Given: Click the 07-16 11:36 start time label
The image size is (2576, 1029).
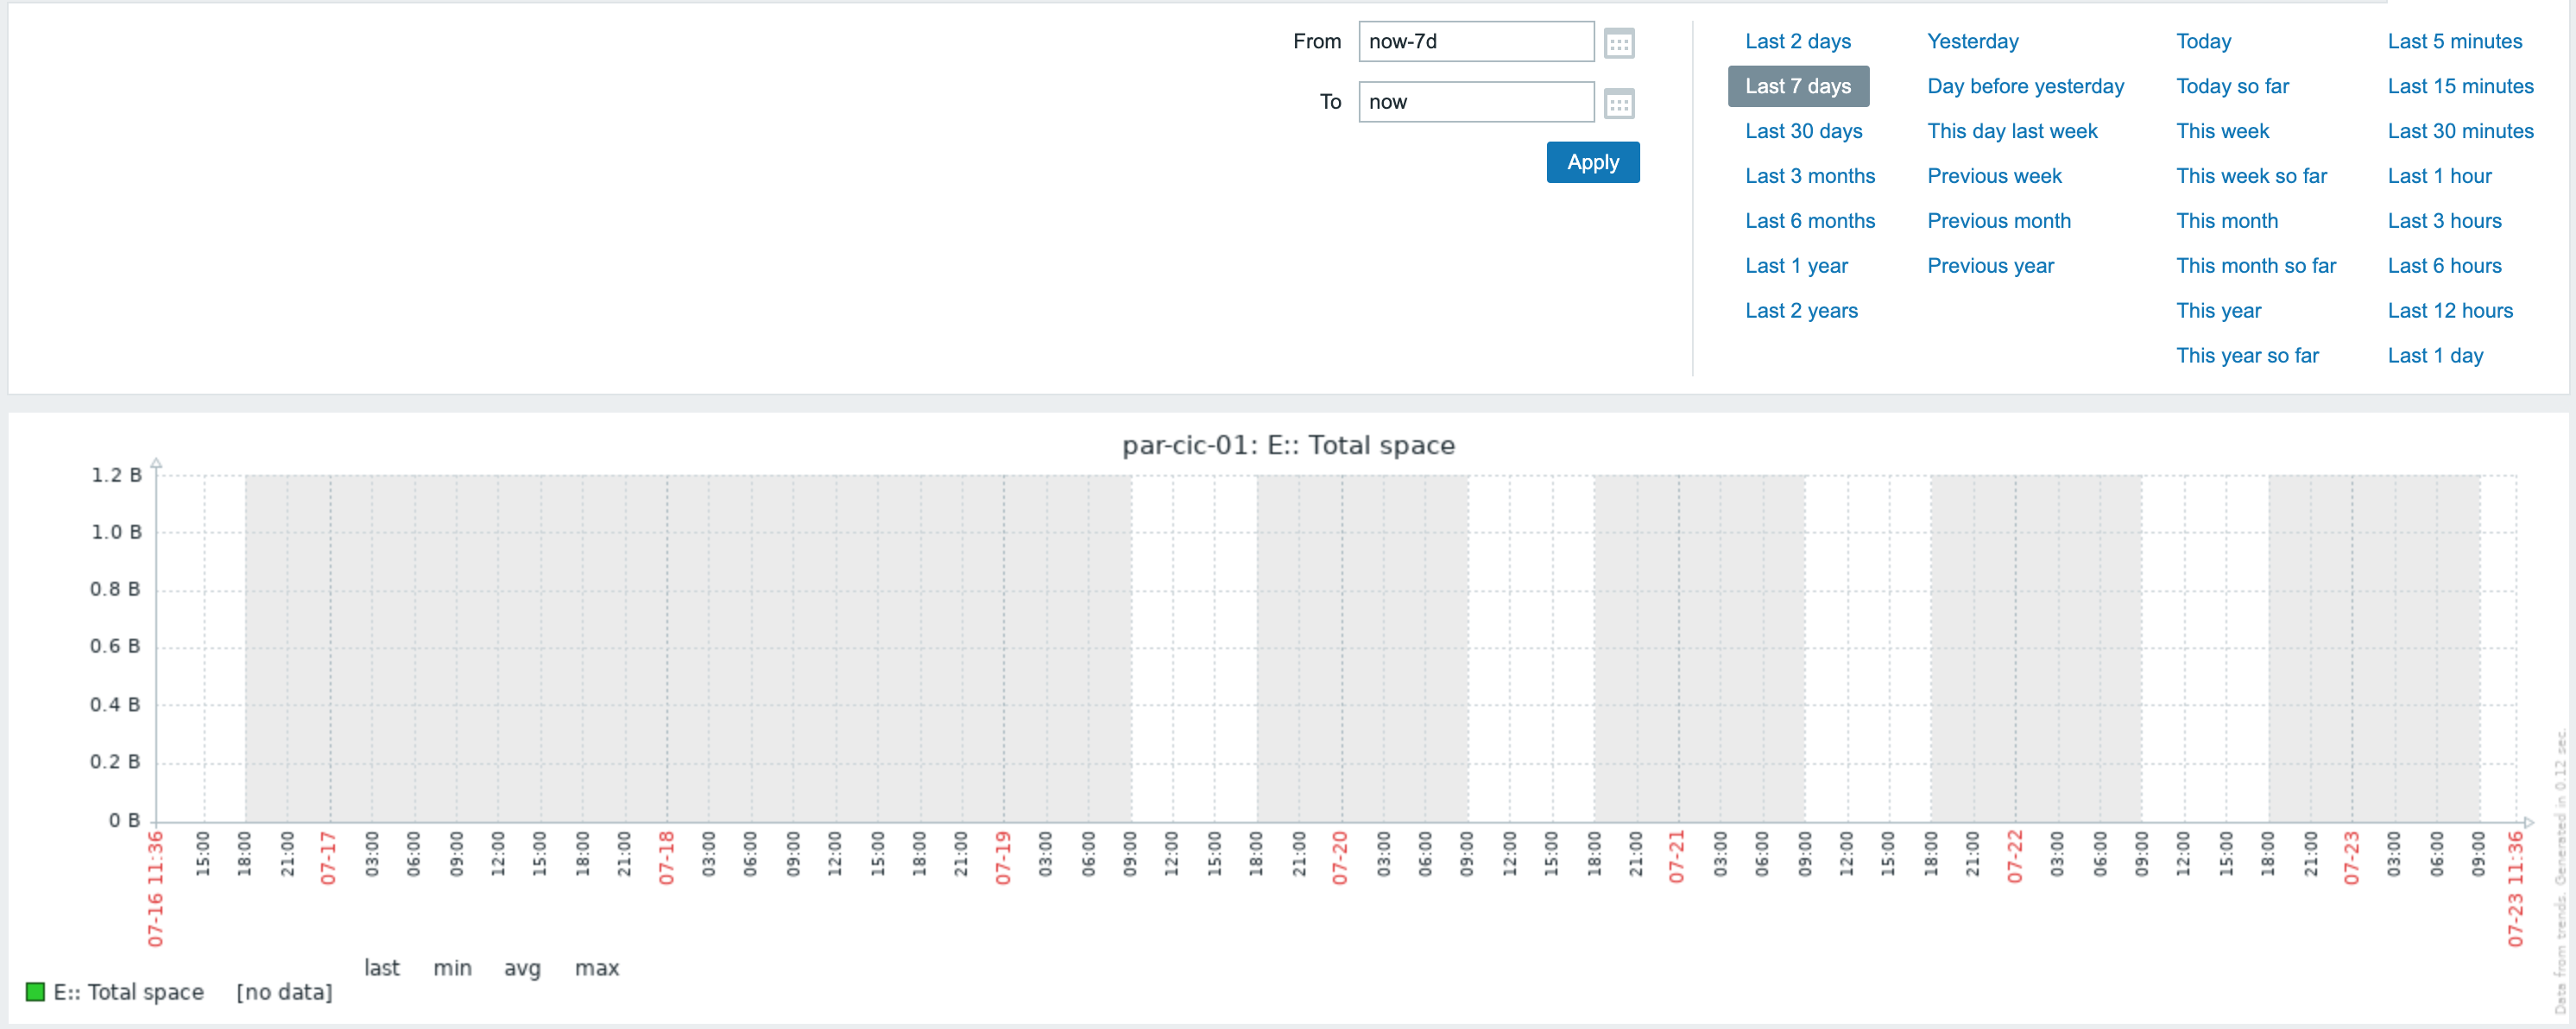Looking at the screenshot, I should click(155, 889).
